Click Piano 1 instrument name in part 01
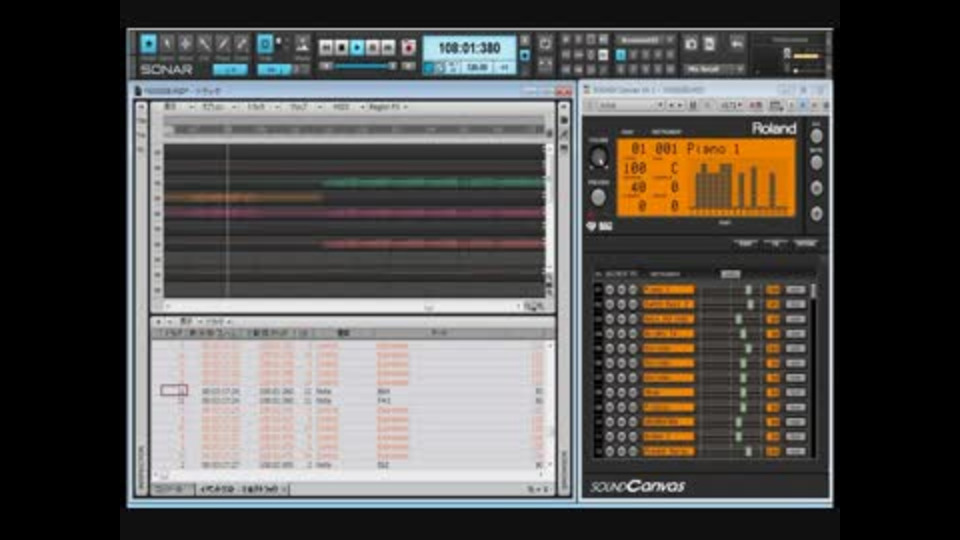The width and height of the screenshot is (960, 540). (668, 290)
